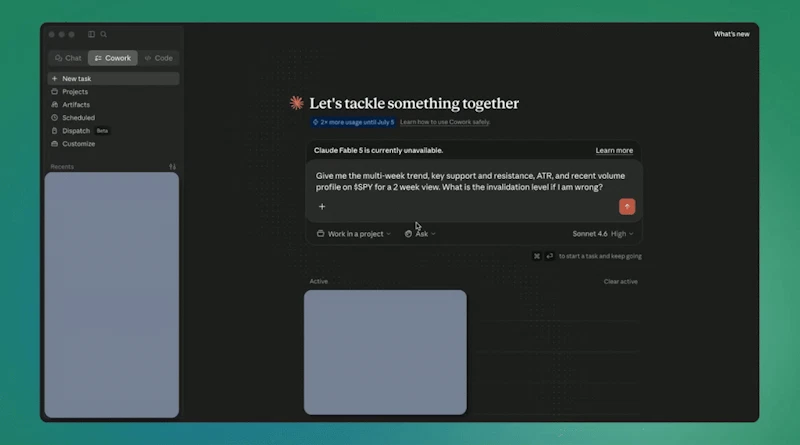Open search with the magnifier icon

pyautogui.click(x=104, y=34)
